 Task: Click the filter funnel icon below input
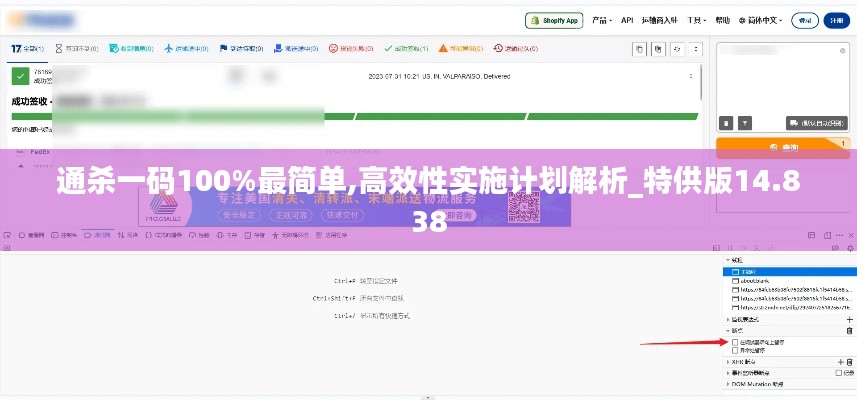tap(744, 123)
